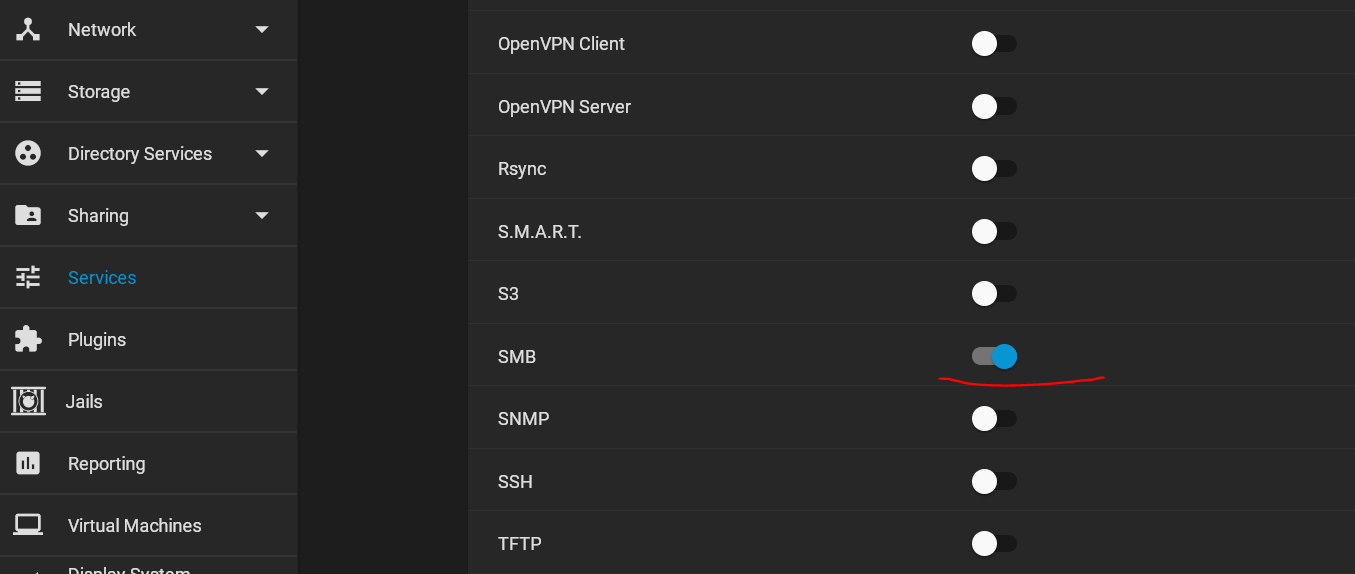The image size is (1355, 574).
Task: Turn on the OpenVPN Server toggle
Action: (x=994, y=106)
